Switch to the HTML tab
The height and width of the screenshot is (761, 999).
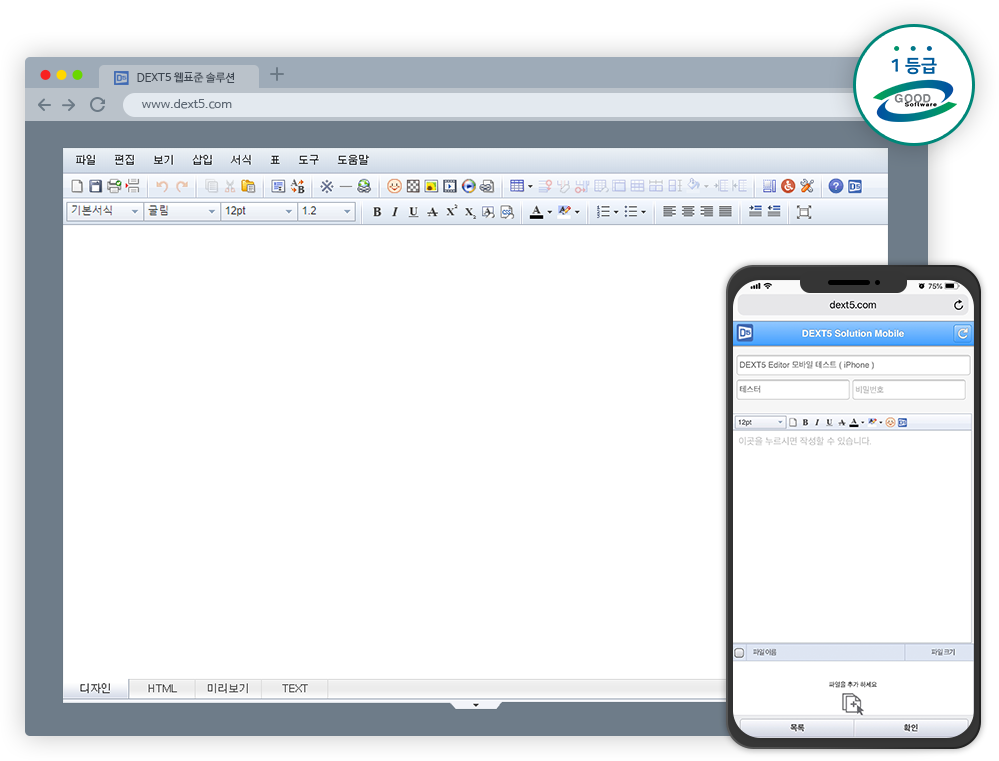pyautogui.click(x=162, y=688)
